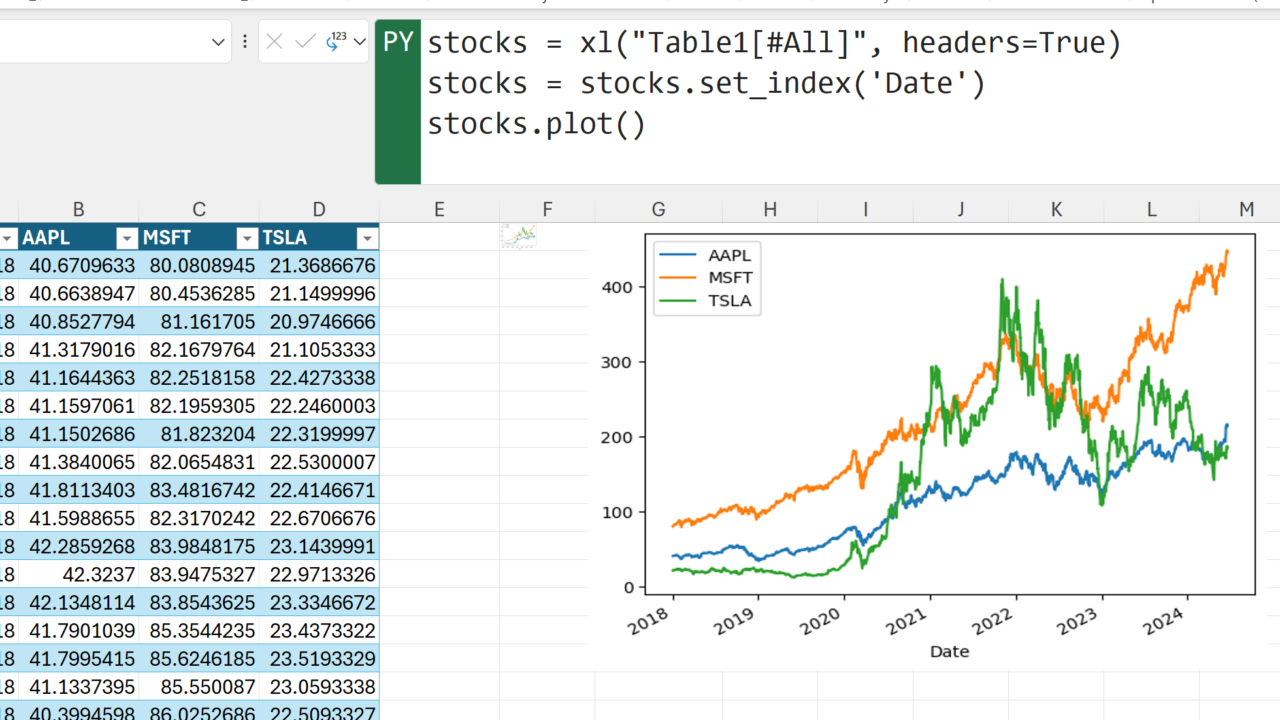The image size is (1280, 720).
Task: Click the green PY badge
Action: tap(398, 42)
